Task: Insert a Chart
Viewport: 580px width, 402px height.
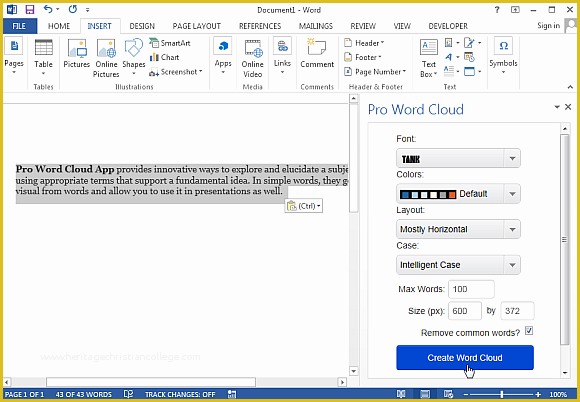Action: (x=165, y=57)
